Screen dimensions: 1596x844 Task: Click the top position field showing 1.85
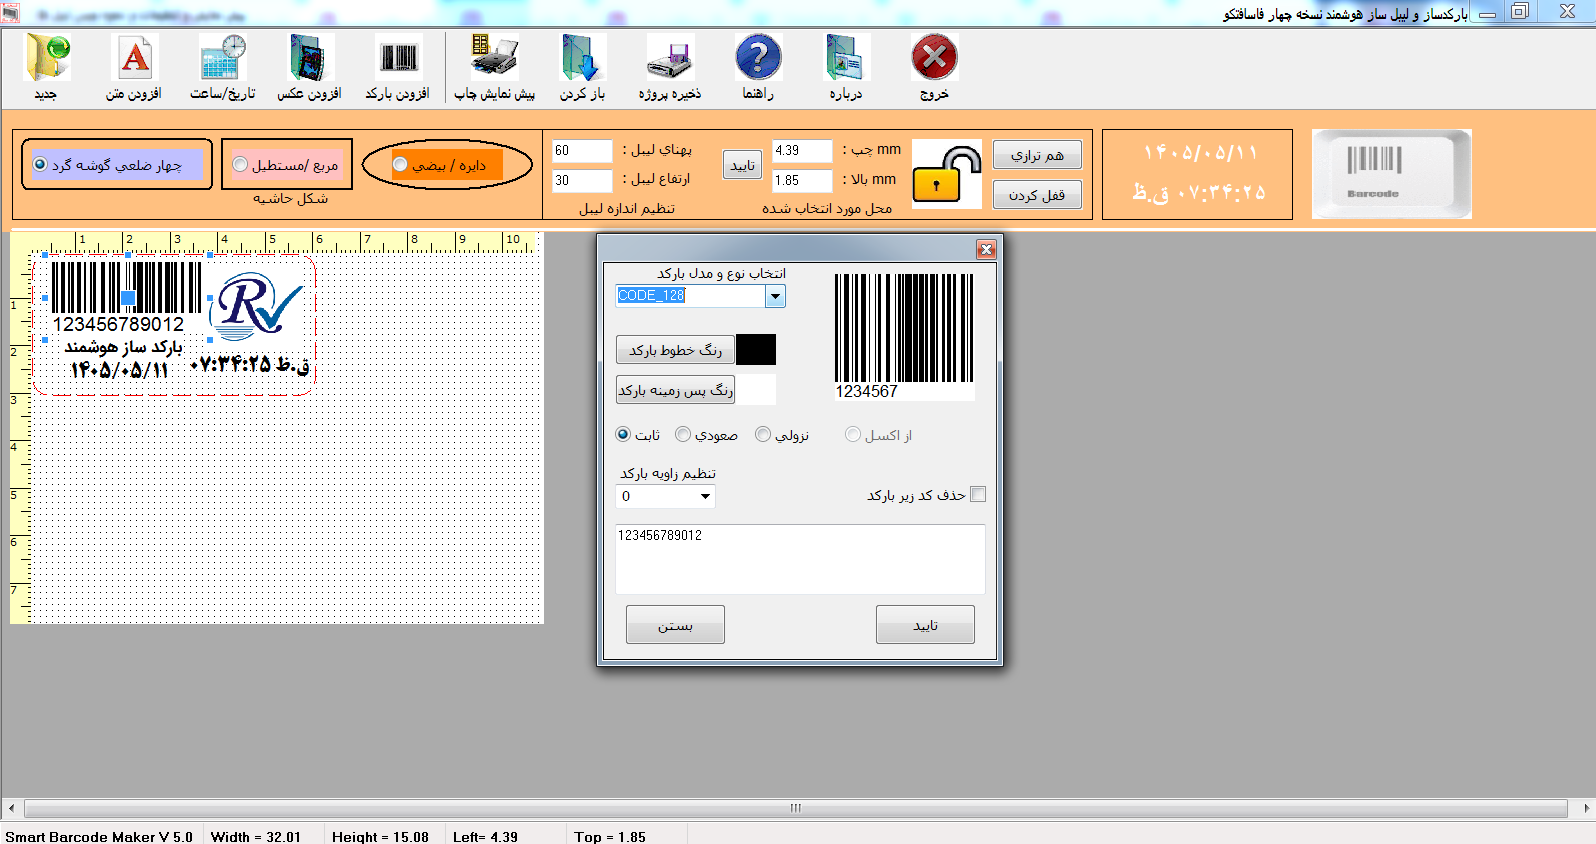click(x=802, y=180)
